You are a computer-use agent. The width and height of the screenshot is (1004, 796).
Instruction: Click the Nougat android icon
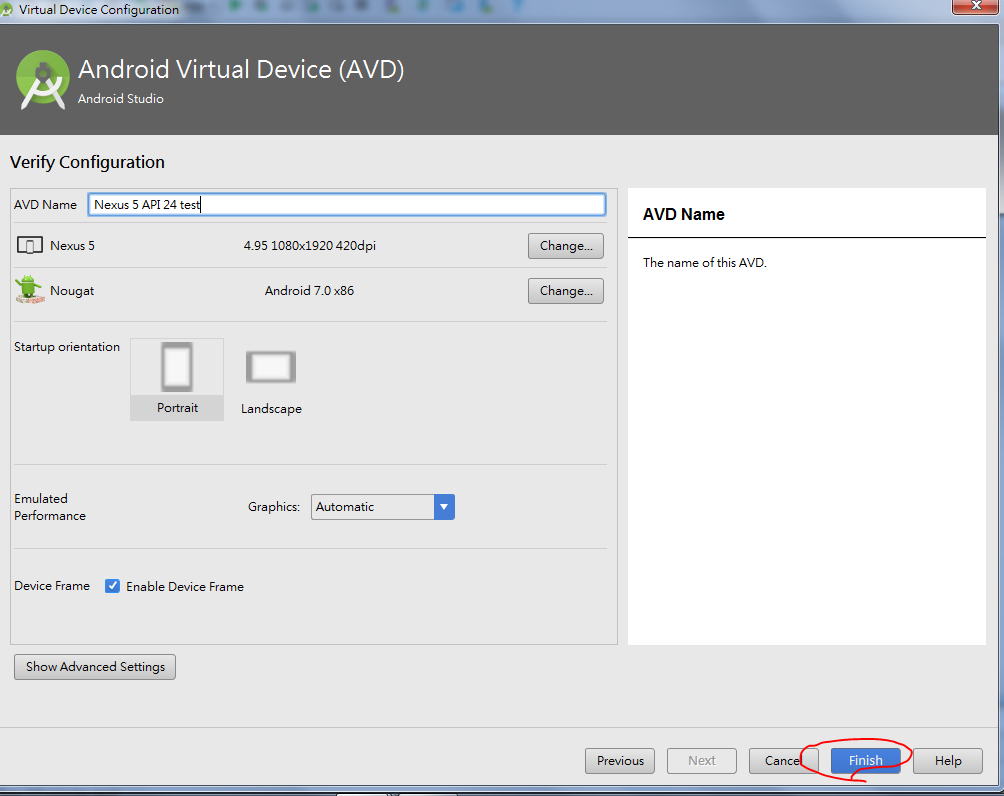[29, 289]
